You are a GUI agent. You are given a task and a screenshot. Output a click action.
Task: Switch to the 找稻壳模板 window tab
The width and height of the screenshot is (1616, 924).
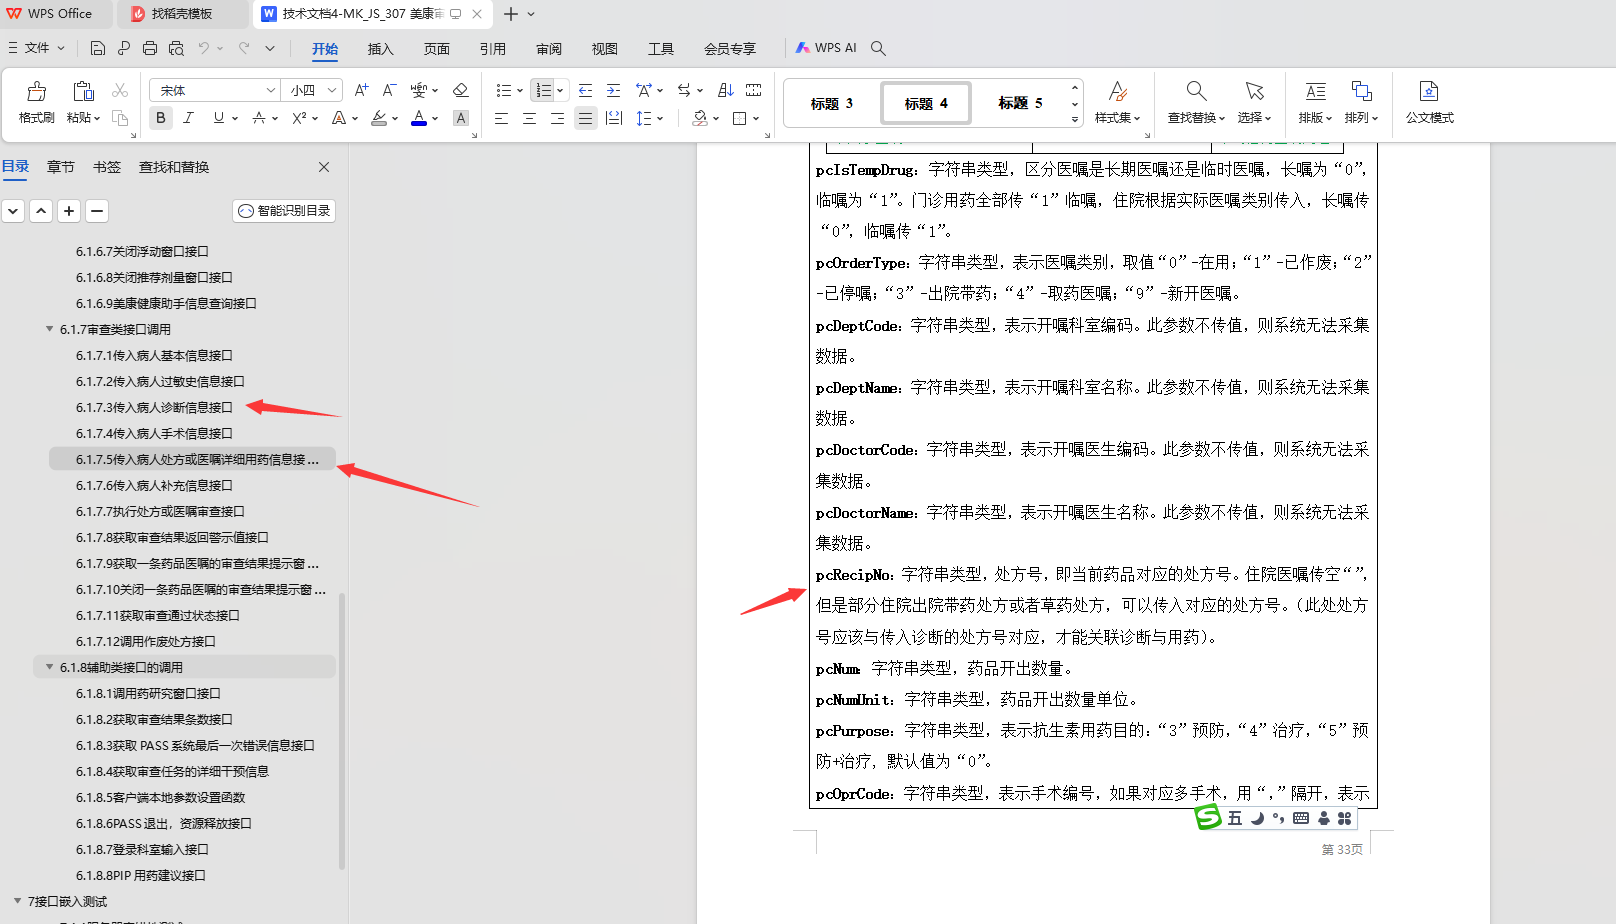click(x=182, y=14)
